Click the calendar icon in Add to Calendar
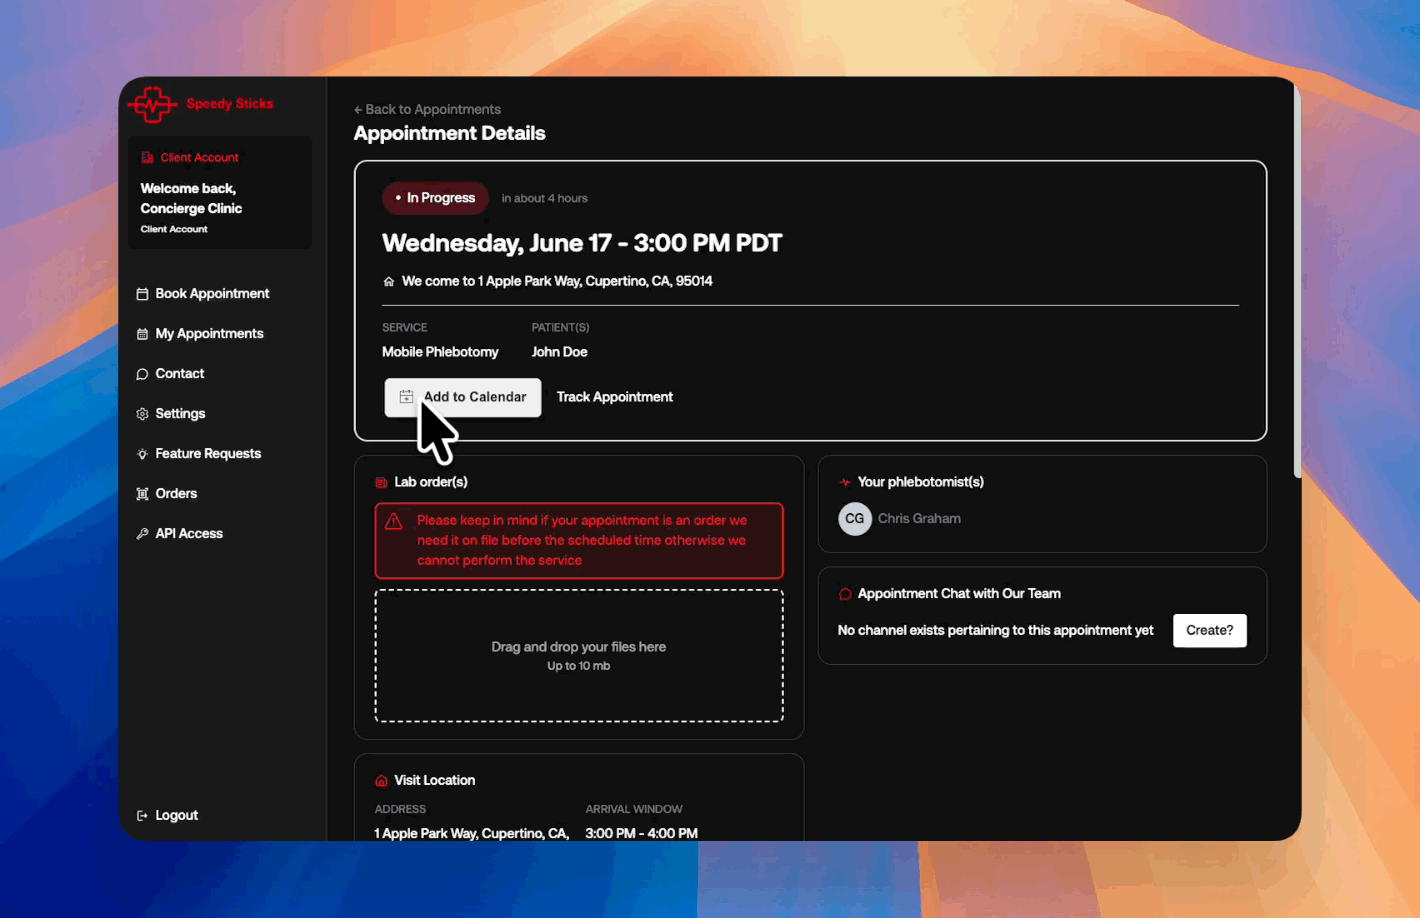This screenshot has height=918, width=1420. click(x=406, y=397)
